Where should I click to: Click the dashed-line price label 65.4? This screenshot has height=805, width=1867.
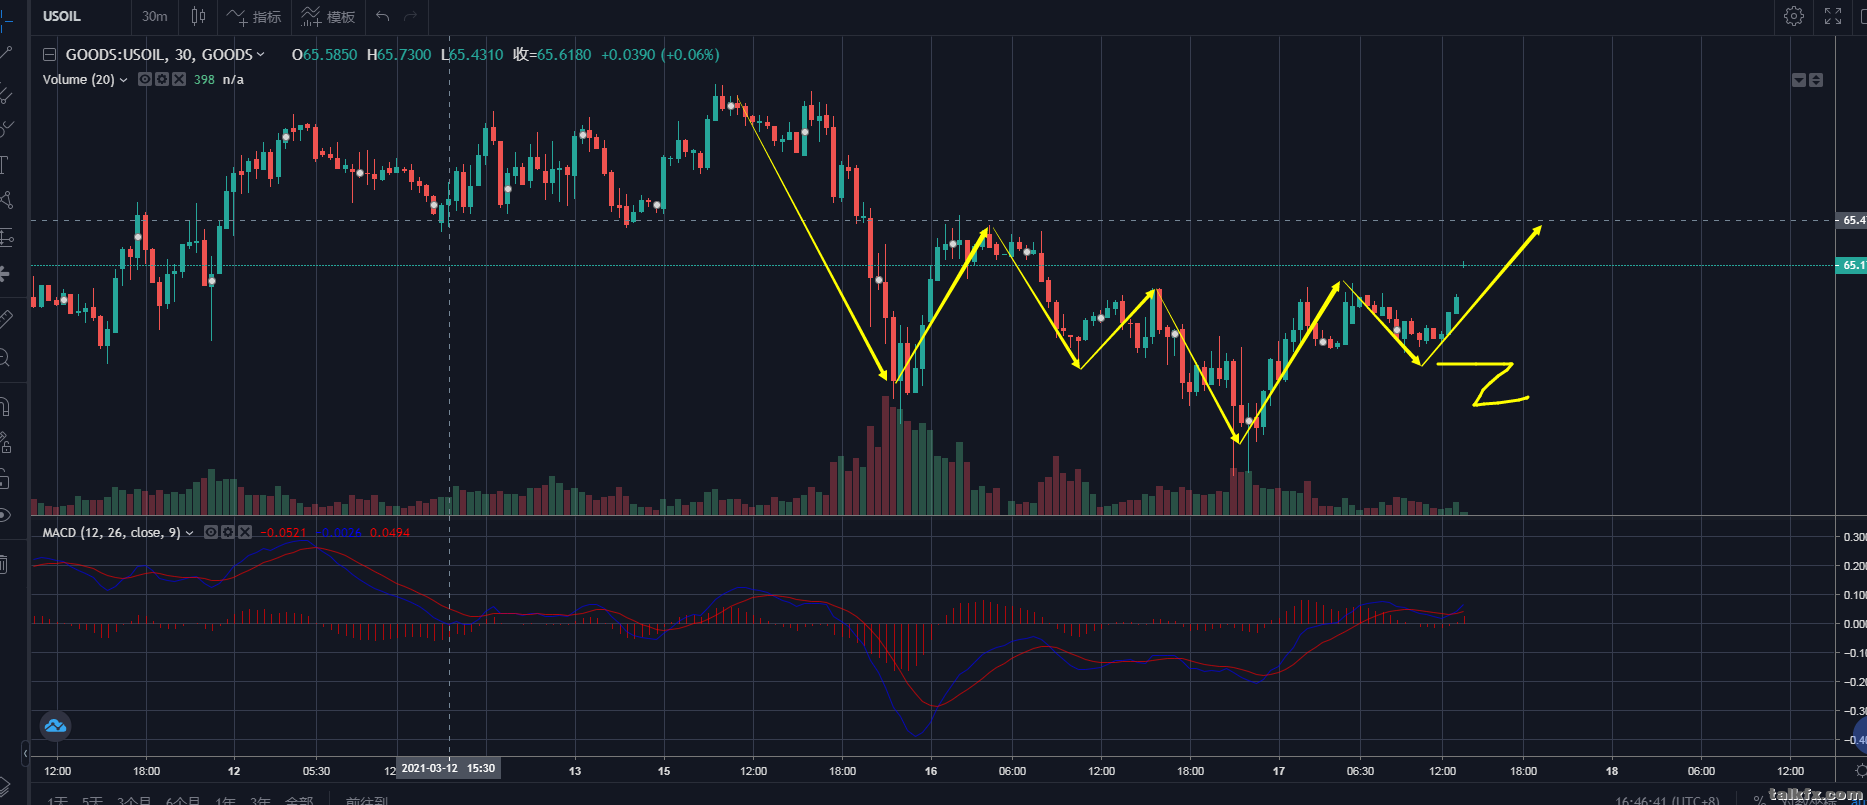[1852, 220]
